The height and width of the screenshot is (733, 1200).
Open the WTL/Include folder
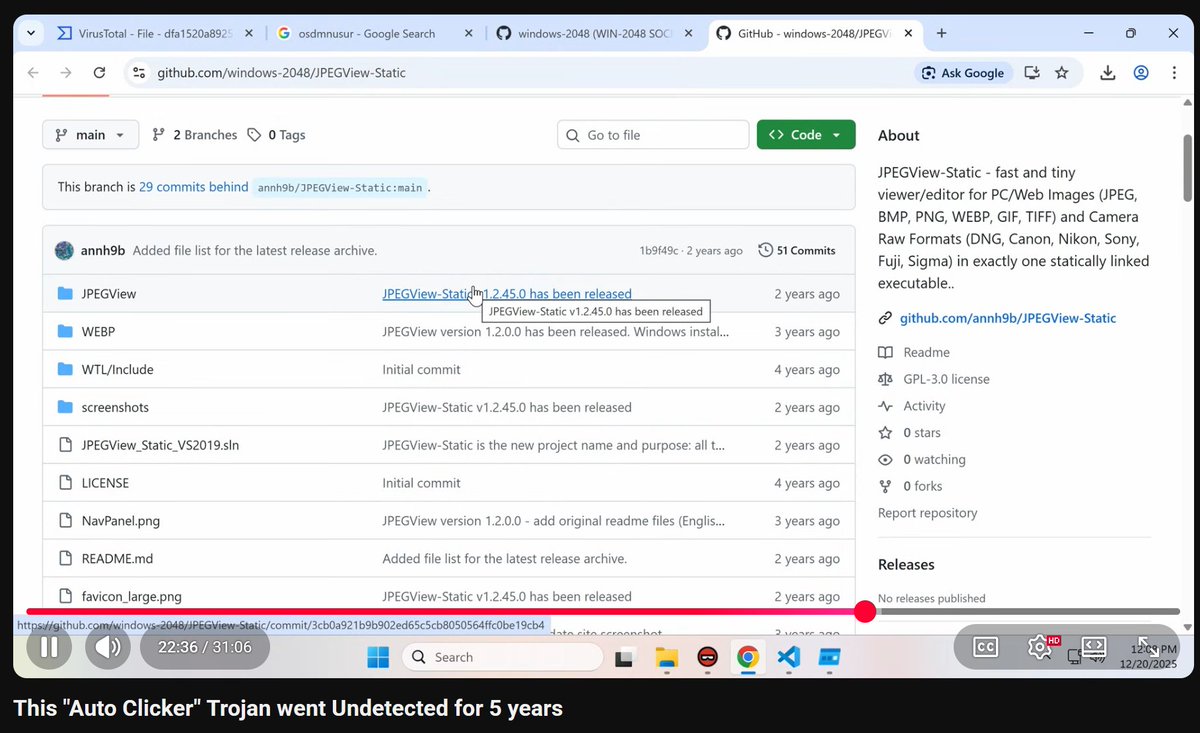118,369
